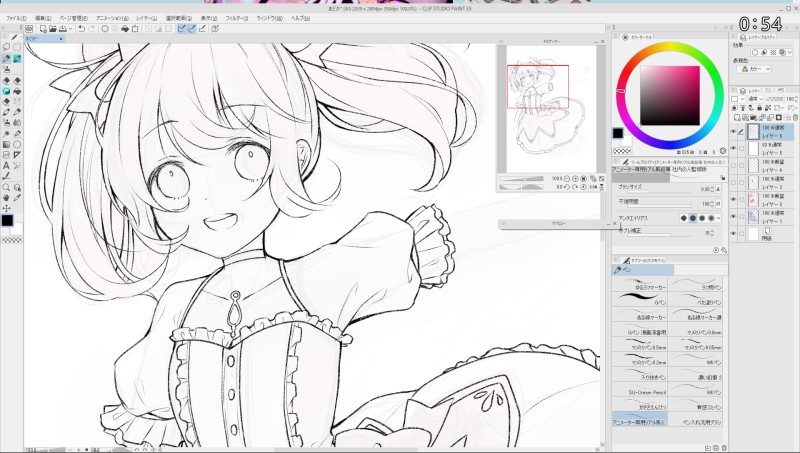The image size is (800, 453).
Task: Click the New document icon in command bar
Action: [x=43, y=29]
